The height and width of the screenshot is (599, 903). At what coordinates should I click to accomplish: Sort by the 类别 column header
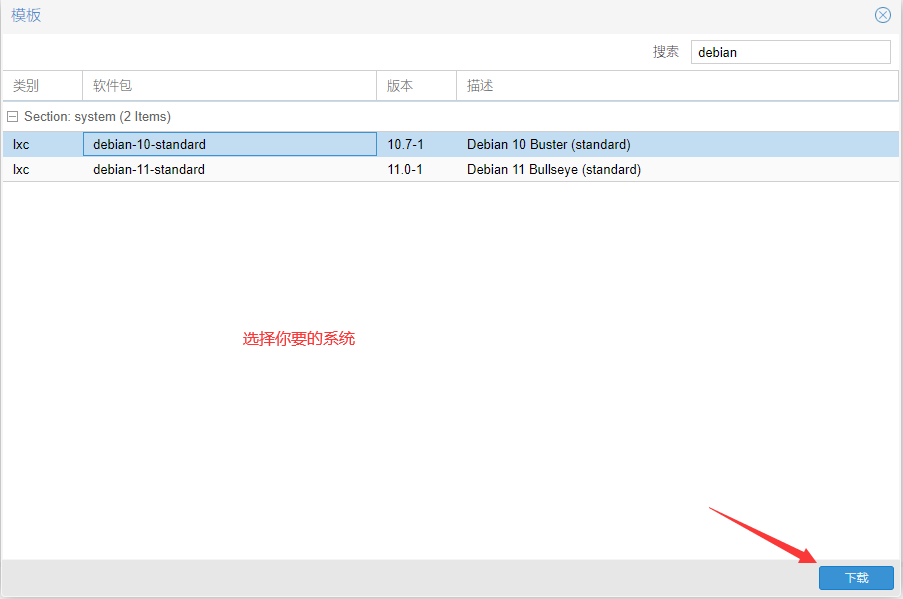(41, 86)
